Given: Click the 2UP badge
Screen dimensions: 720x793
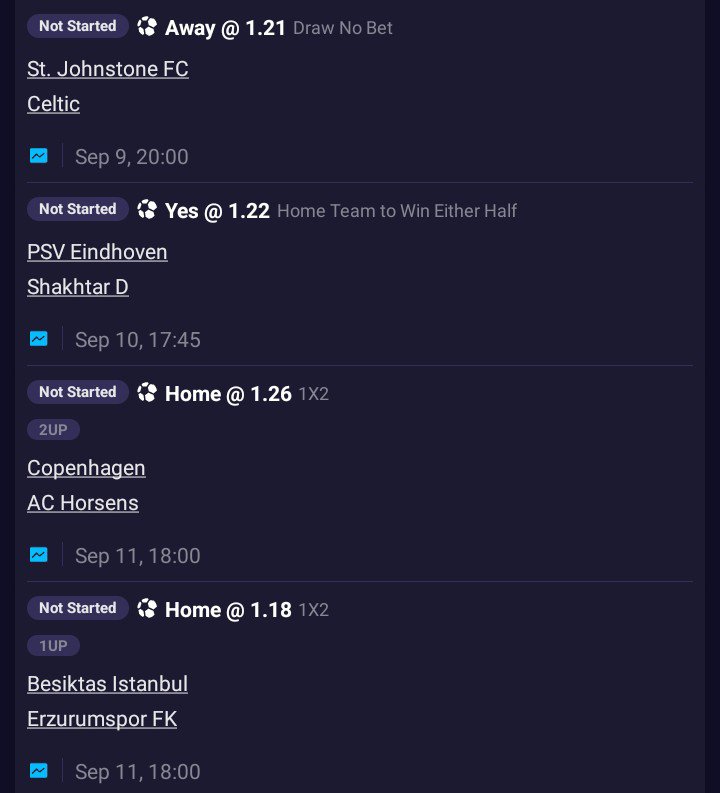Looking at the screenshot, I should coord(53,430).
